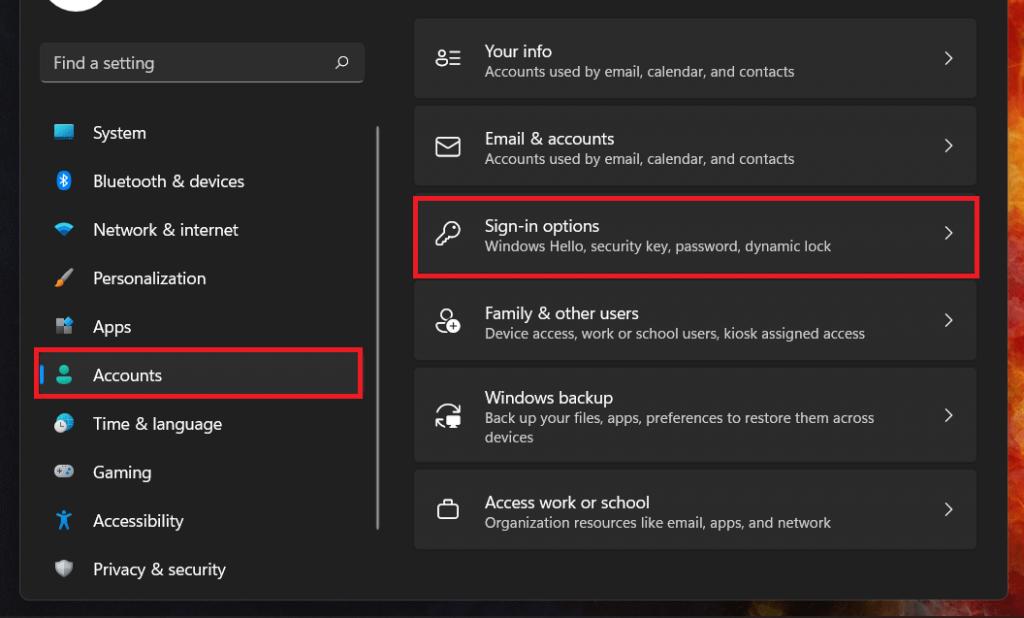Click the Gaming controller icon

[64, 471]
